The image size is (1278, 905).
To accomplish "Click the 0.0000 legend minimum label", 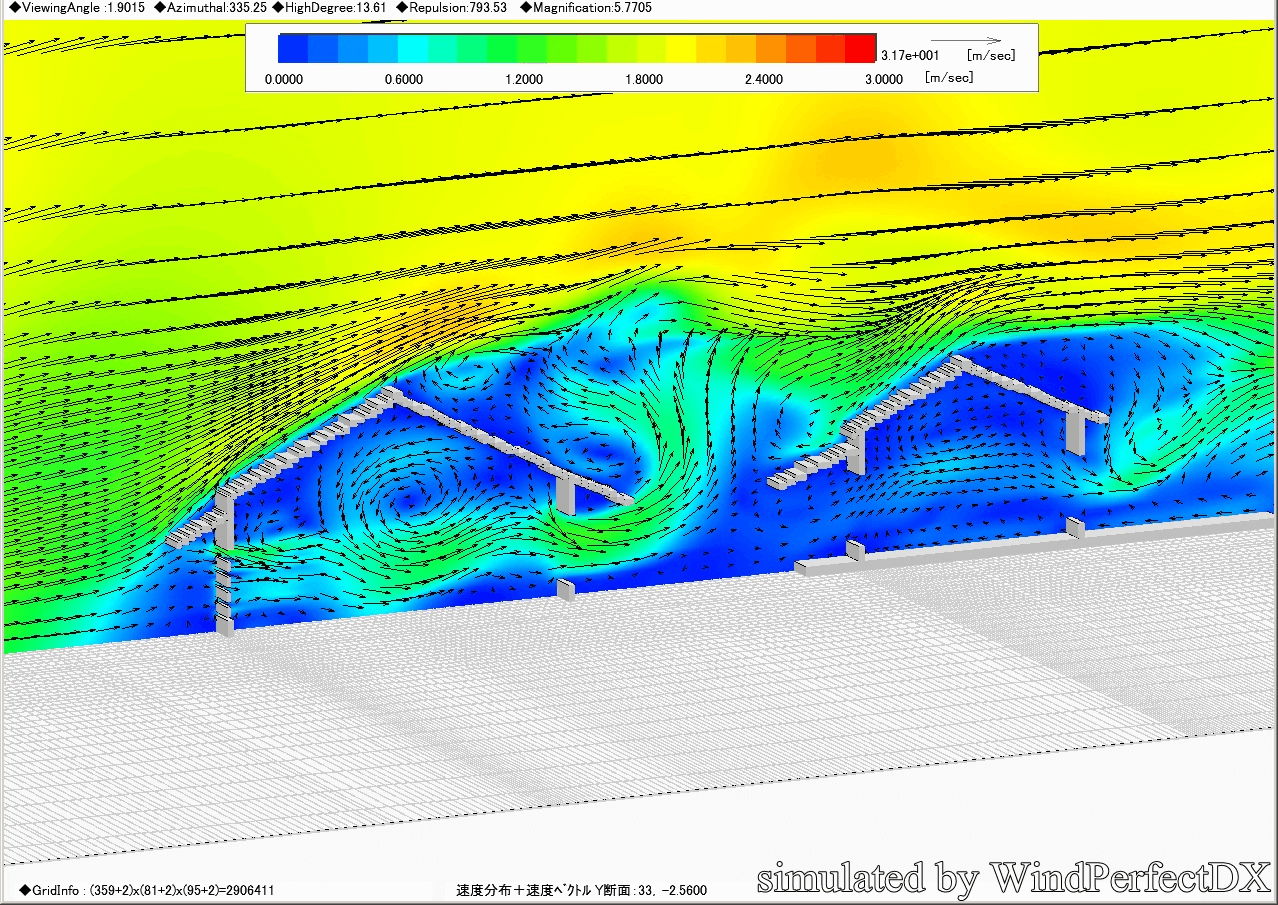I will [283, 79].
